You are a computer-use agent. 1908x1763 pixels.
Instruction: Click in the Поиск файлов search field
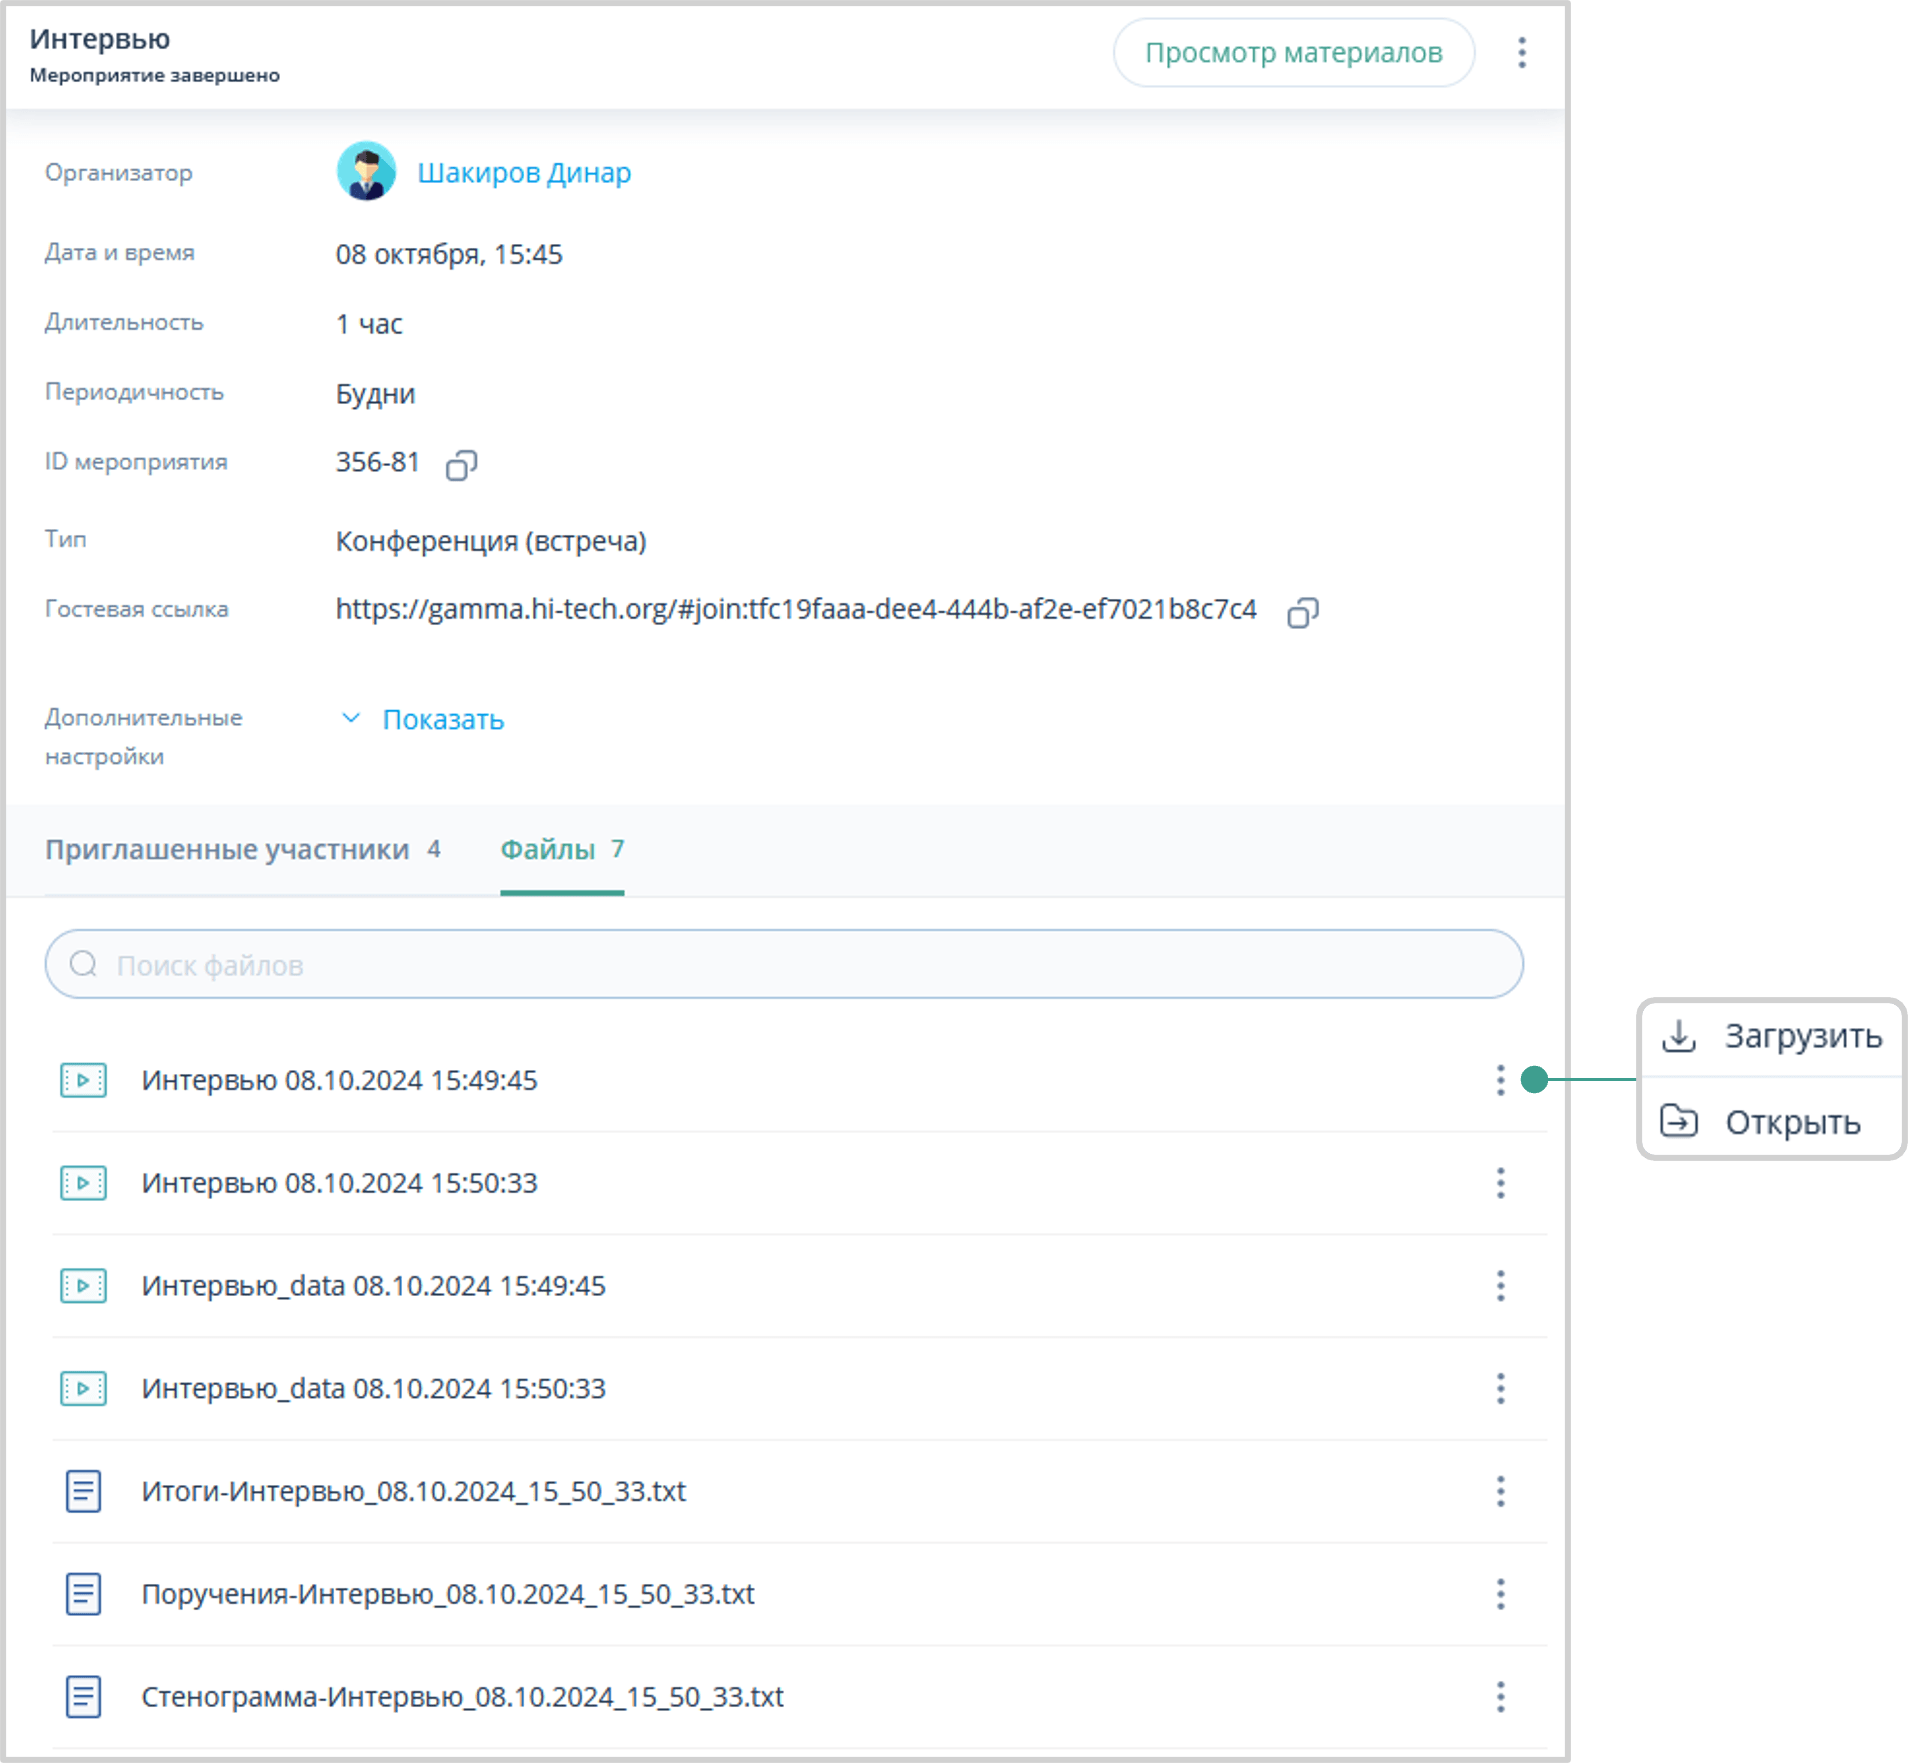pos(784,965)
